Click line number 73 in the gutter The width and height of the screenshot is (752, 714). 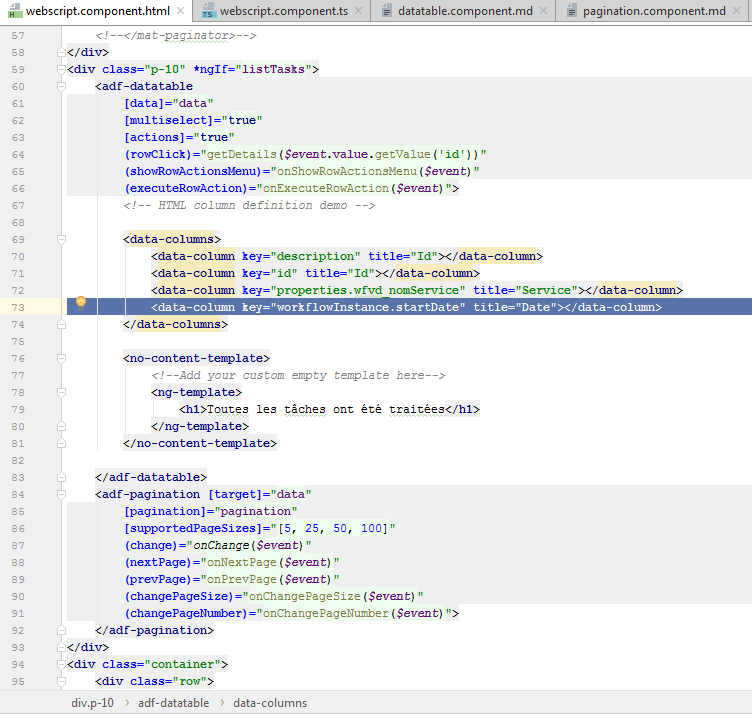click(x=18, y=307)
